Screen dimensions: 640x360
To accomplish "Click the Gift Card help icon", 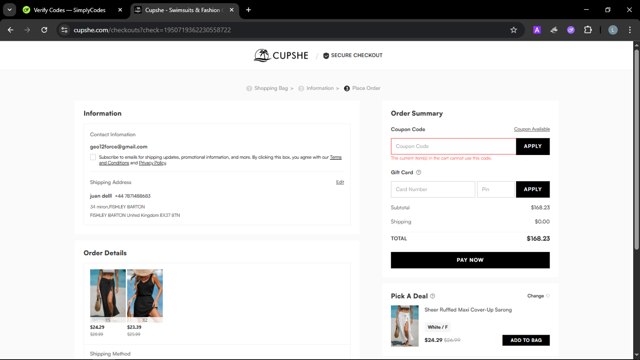I will (x=418, y=172).
